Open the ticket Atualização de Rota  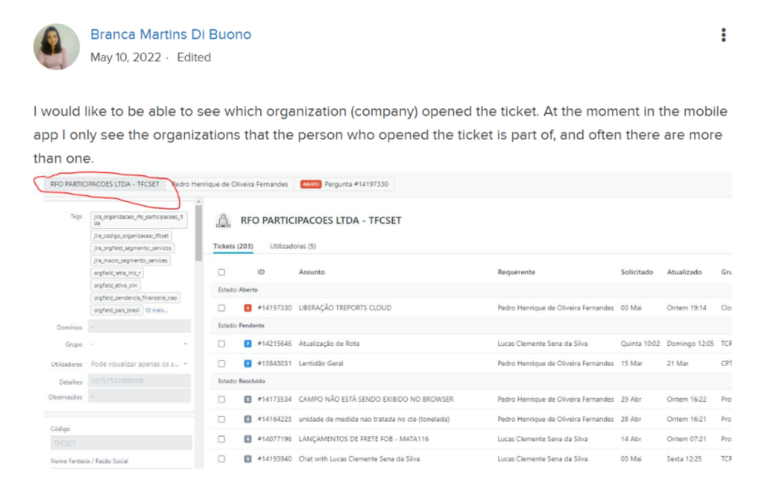click(329, 344)
